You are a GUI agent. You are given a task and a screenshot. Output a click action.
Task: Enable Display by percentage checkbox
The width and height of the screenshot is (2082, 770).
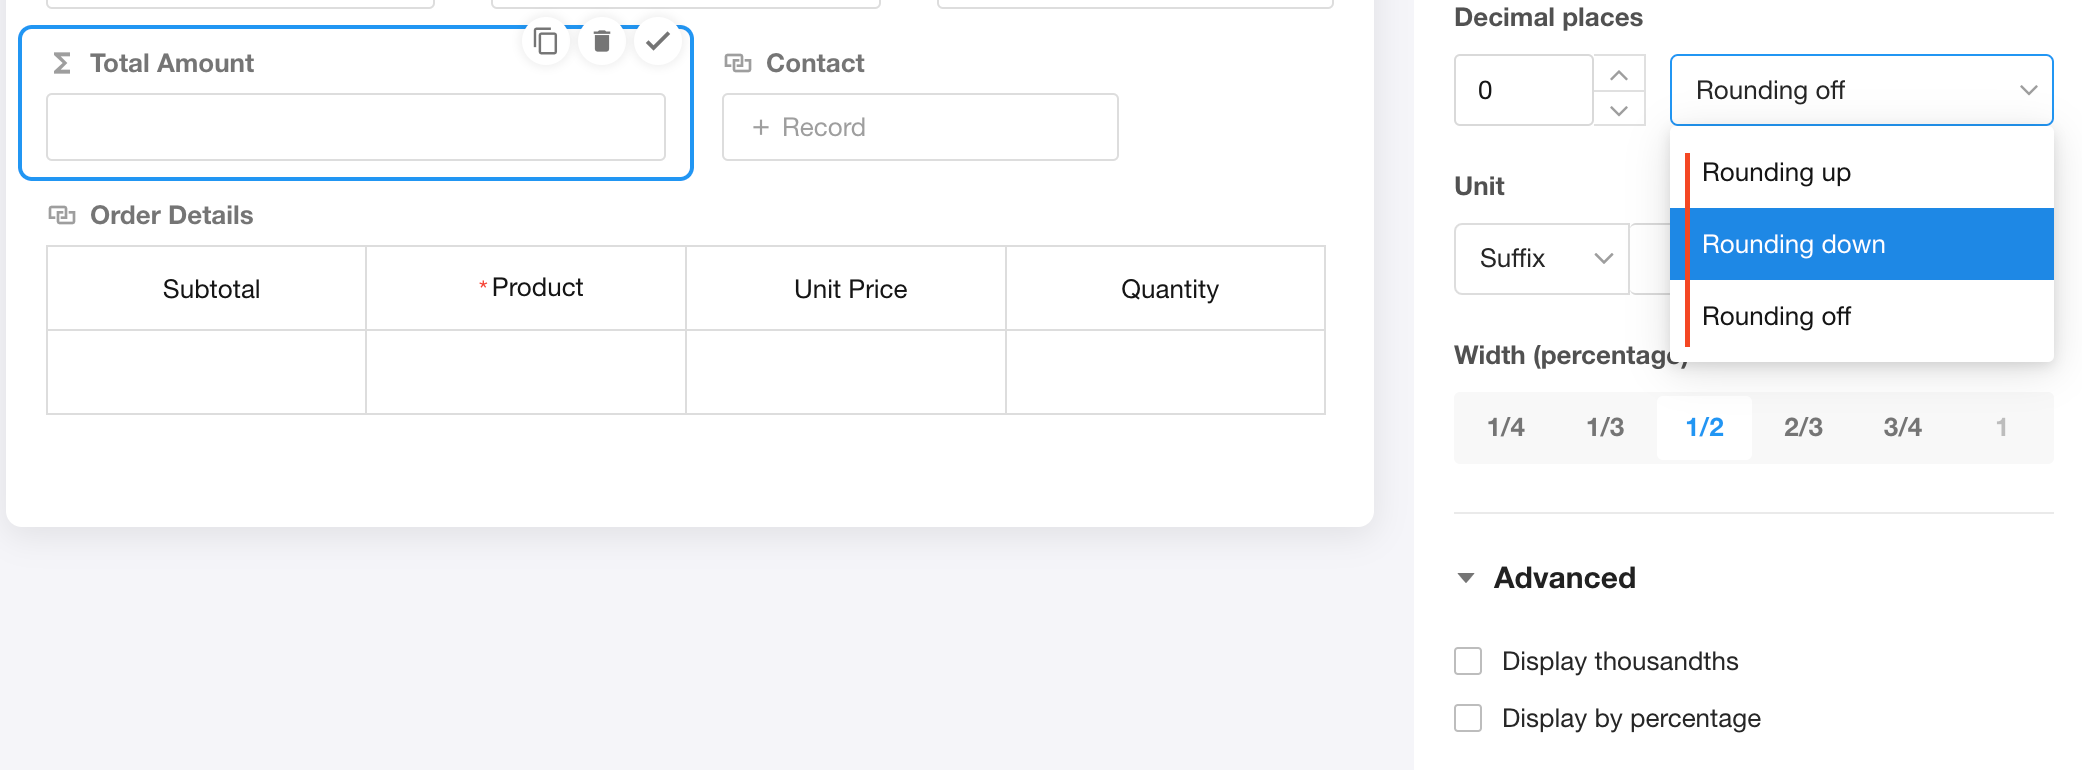pos(1468,718)
